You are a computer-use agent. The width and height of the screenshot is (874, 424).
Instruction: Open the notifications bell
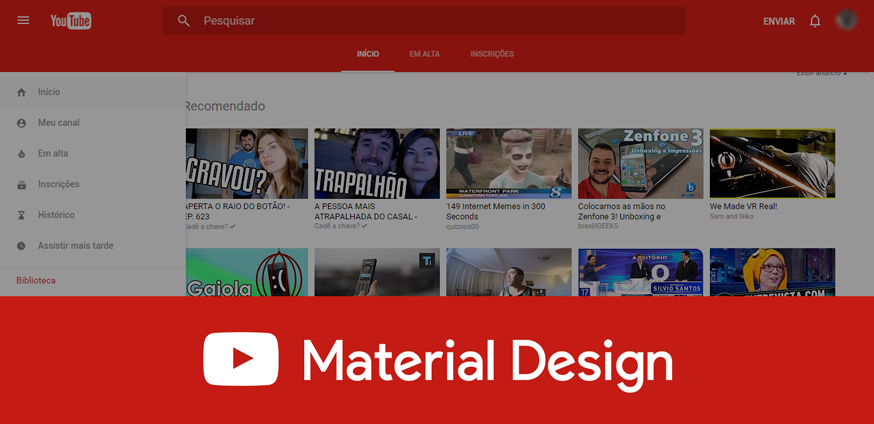815,21
